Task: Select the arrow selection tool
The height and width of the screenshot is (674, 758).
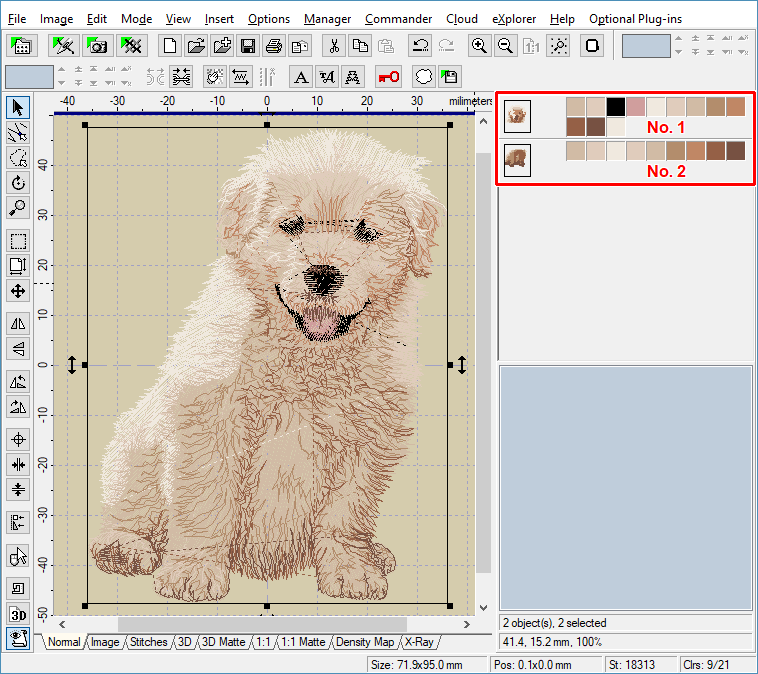Action: 17,107
